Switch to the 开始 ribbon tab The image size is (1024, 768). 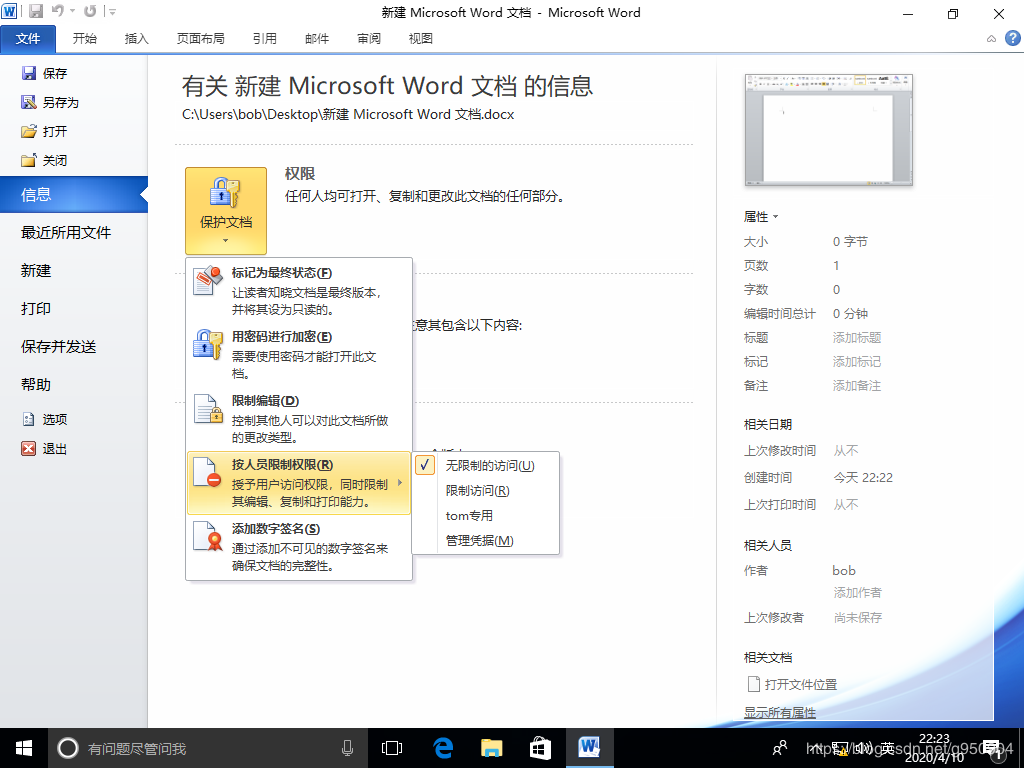coord(85,39)
